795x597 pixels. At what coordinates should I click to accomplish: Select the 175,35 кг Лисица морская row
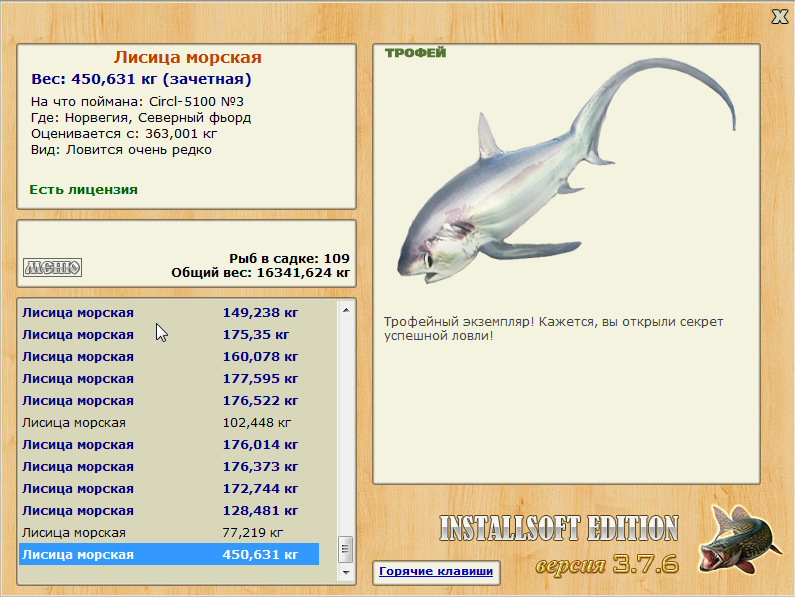pos(169,335)
